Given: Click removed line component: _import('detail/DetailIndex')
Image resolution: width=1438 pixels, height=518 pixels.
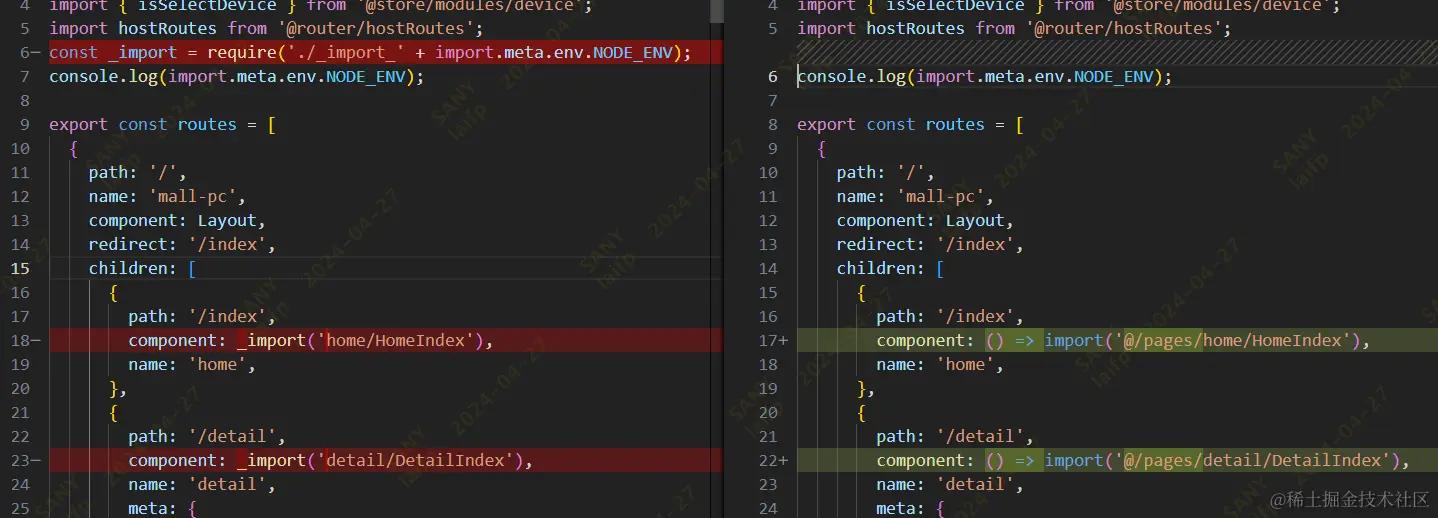Looking at the screenshot, I should pyautogui.click(x=331, y=460).
